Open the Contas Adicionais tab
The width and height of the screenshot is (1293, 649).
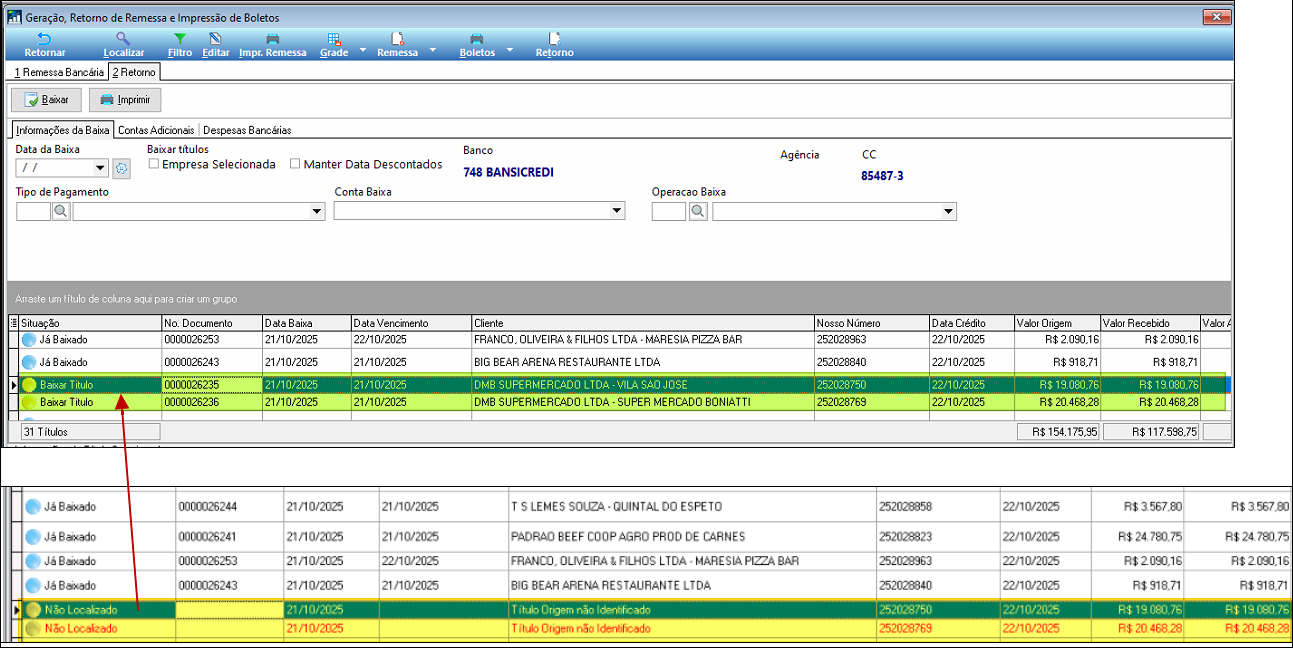point(157,130)
